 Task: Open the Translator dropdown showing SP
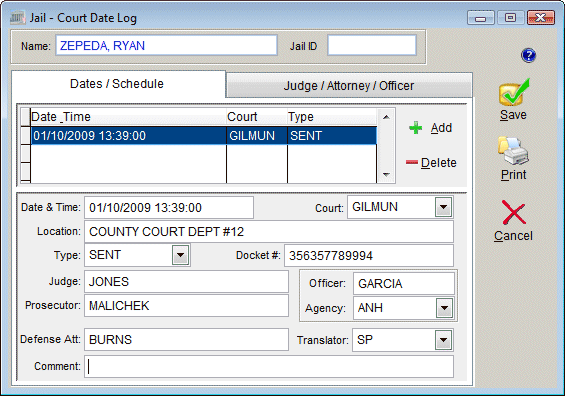click(x=443, y=340)
